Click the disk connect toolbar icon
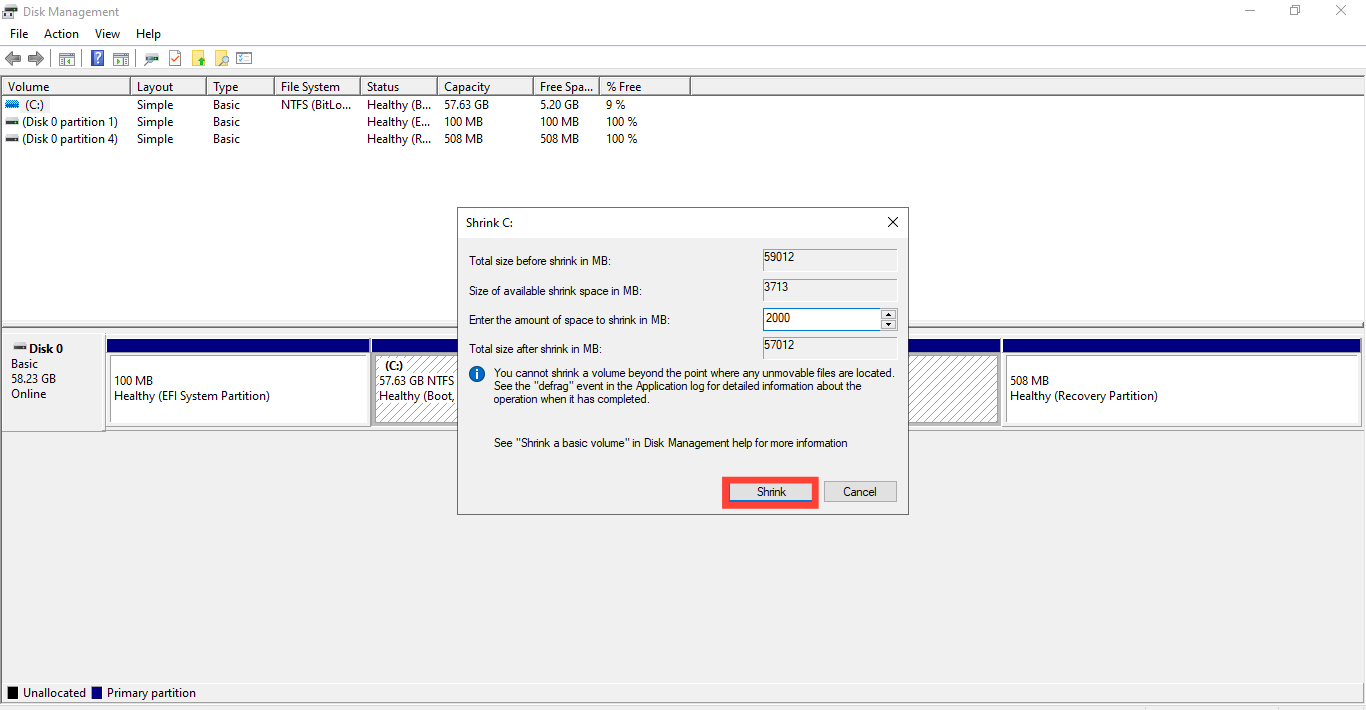This screenshot has height=710, width=1366. coord(152,59)
